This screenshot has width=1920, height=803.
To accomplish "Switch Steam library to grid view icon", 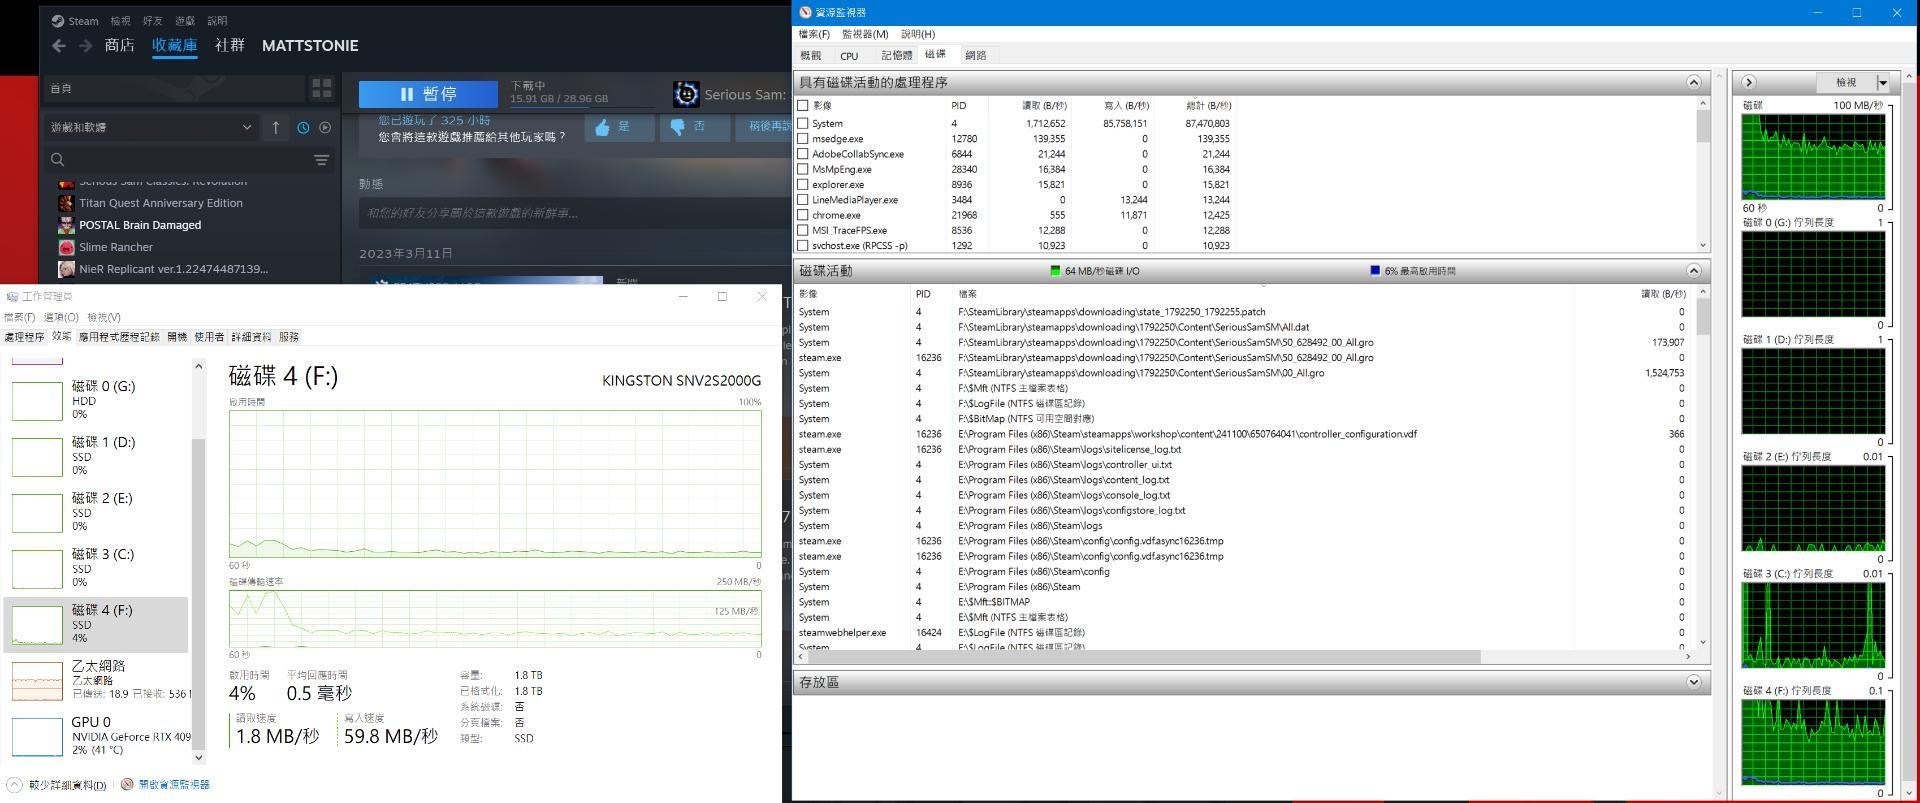I will (321, 88).
